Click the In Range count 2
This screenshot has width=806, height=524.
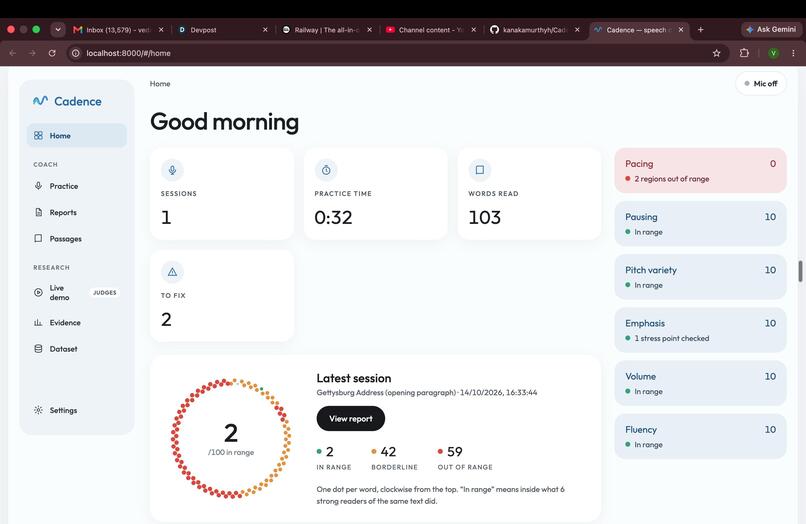(329, 451)
